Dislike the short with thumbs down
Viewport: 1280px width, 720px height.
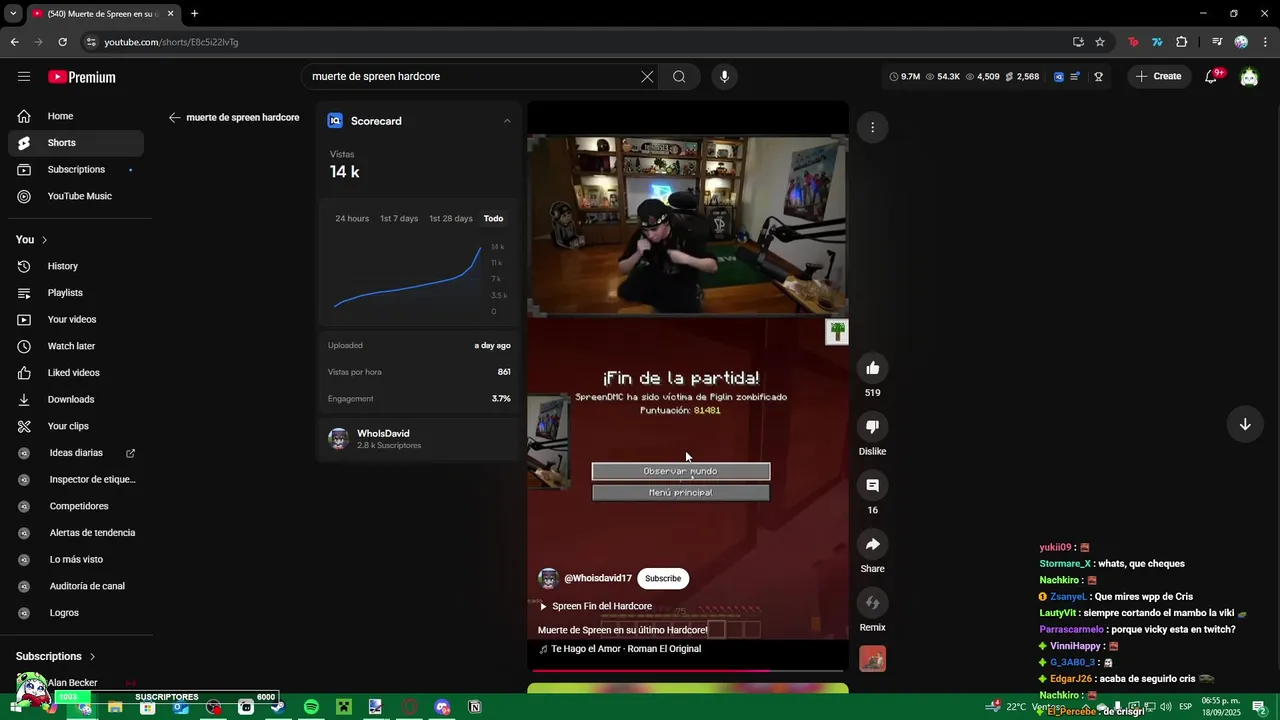coord(872,427)
